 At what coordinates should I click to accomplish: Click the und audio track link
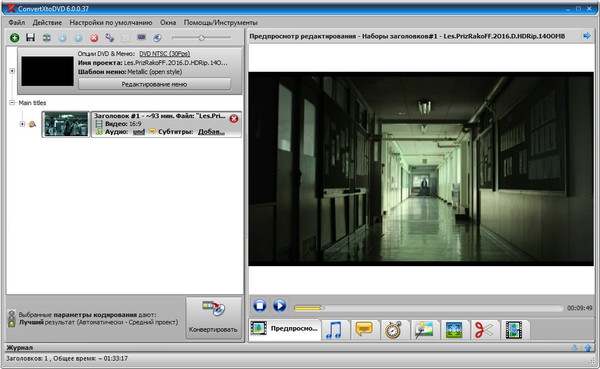pyautogui.click(x=139, y=132)
